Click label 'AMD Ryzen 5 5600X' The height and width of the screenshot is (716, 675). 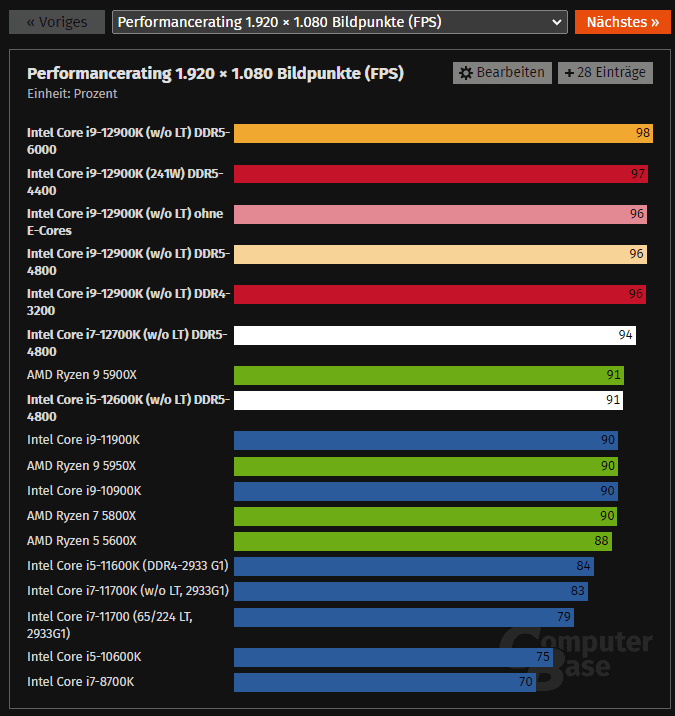pyautogui.click(x=82, y=541)
